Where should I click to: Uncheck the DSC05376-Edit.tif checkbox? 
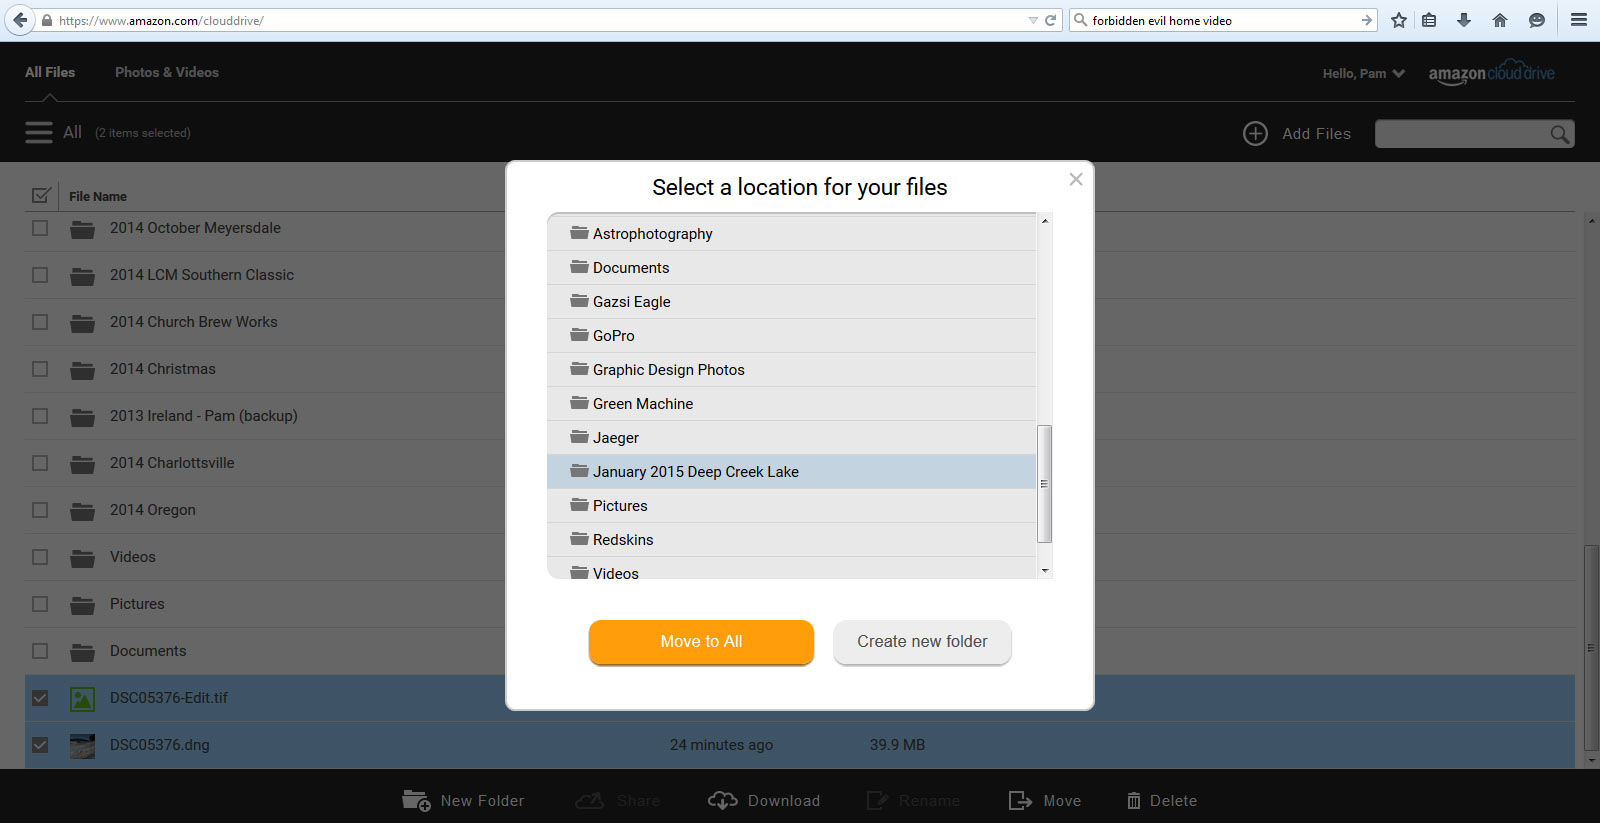pyautogui.click(x=40, y=698)
